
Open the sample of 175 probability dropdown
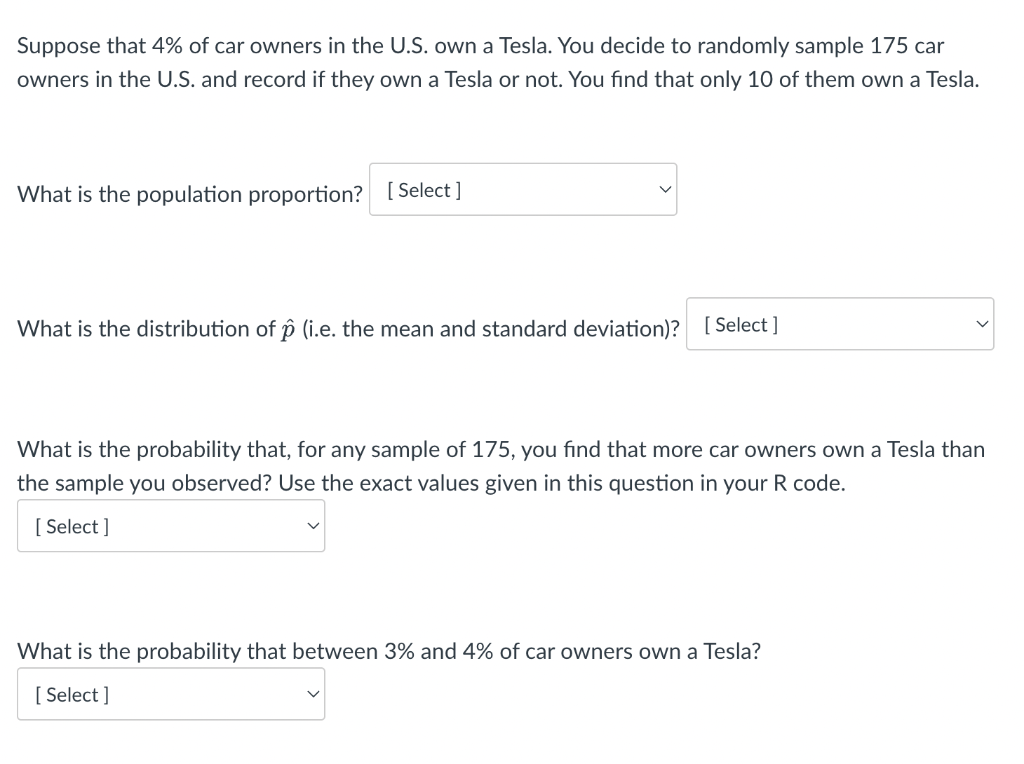pos(170,526)
